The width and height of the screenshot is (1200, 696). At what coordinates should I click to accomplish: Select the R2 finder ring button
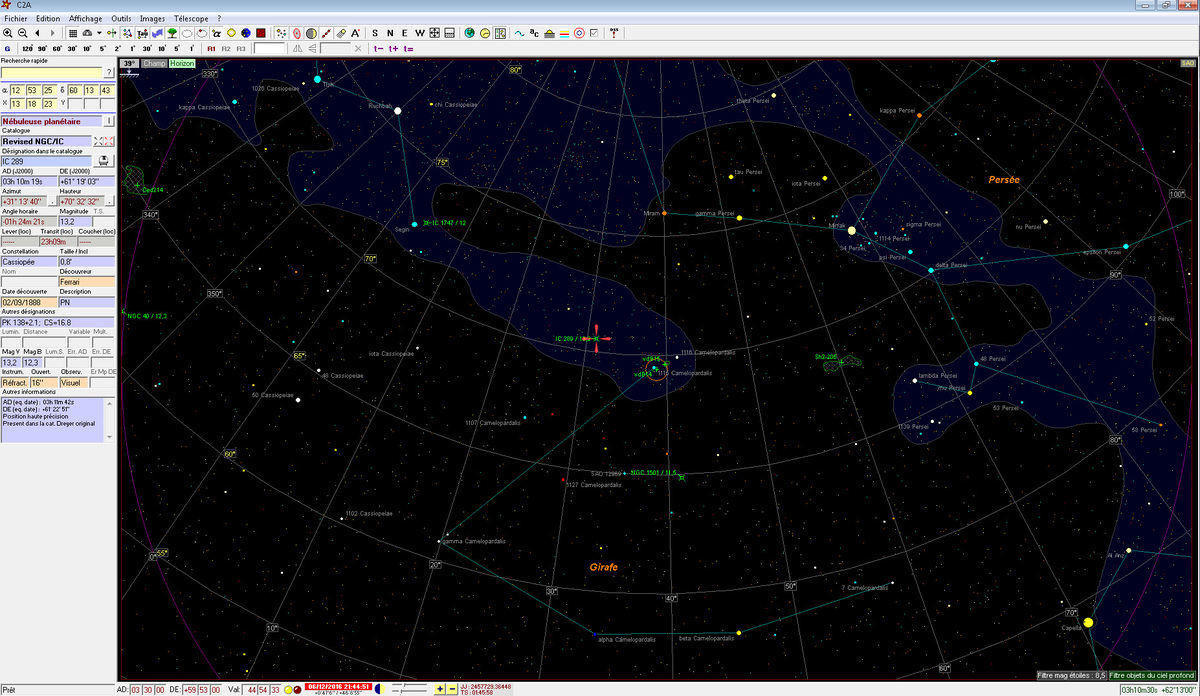coord(226,48)
